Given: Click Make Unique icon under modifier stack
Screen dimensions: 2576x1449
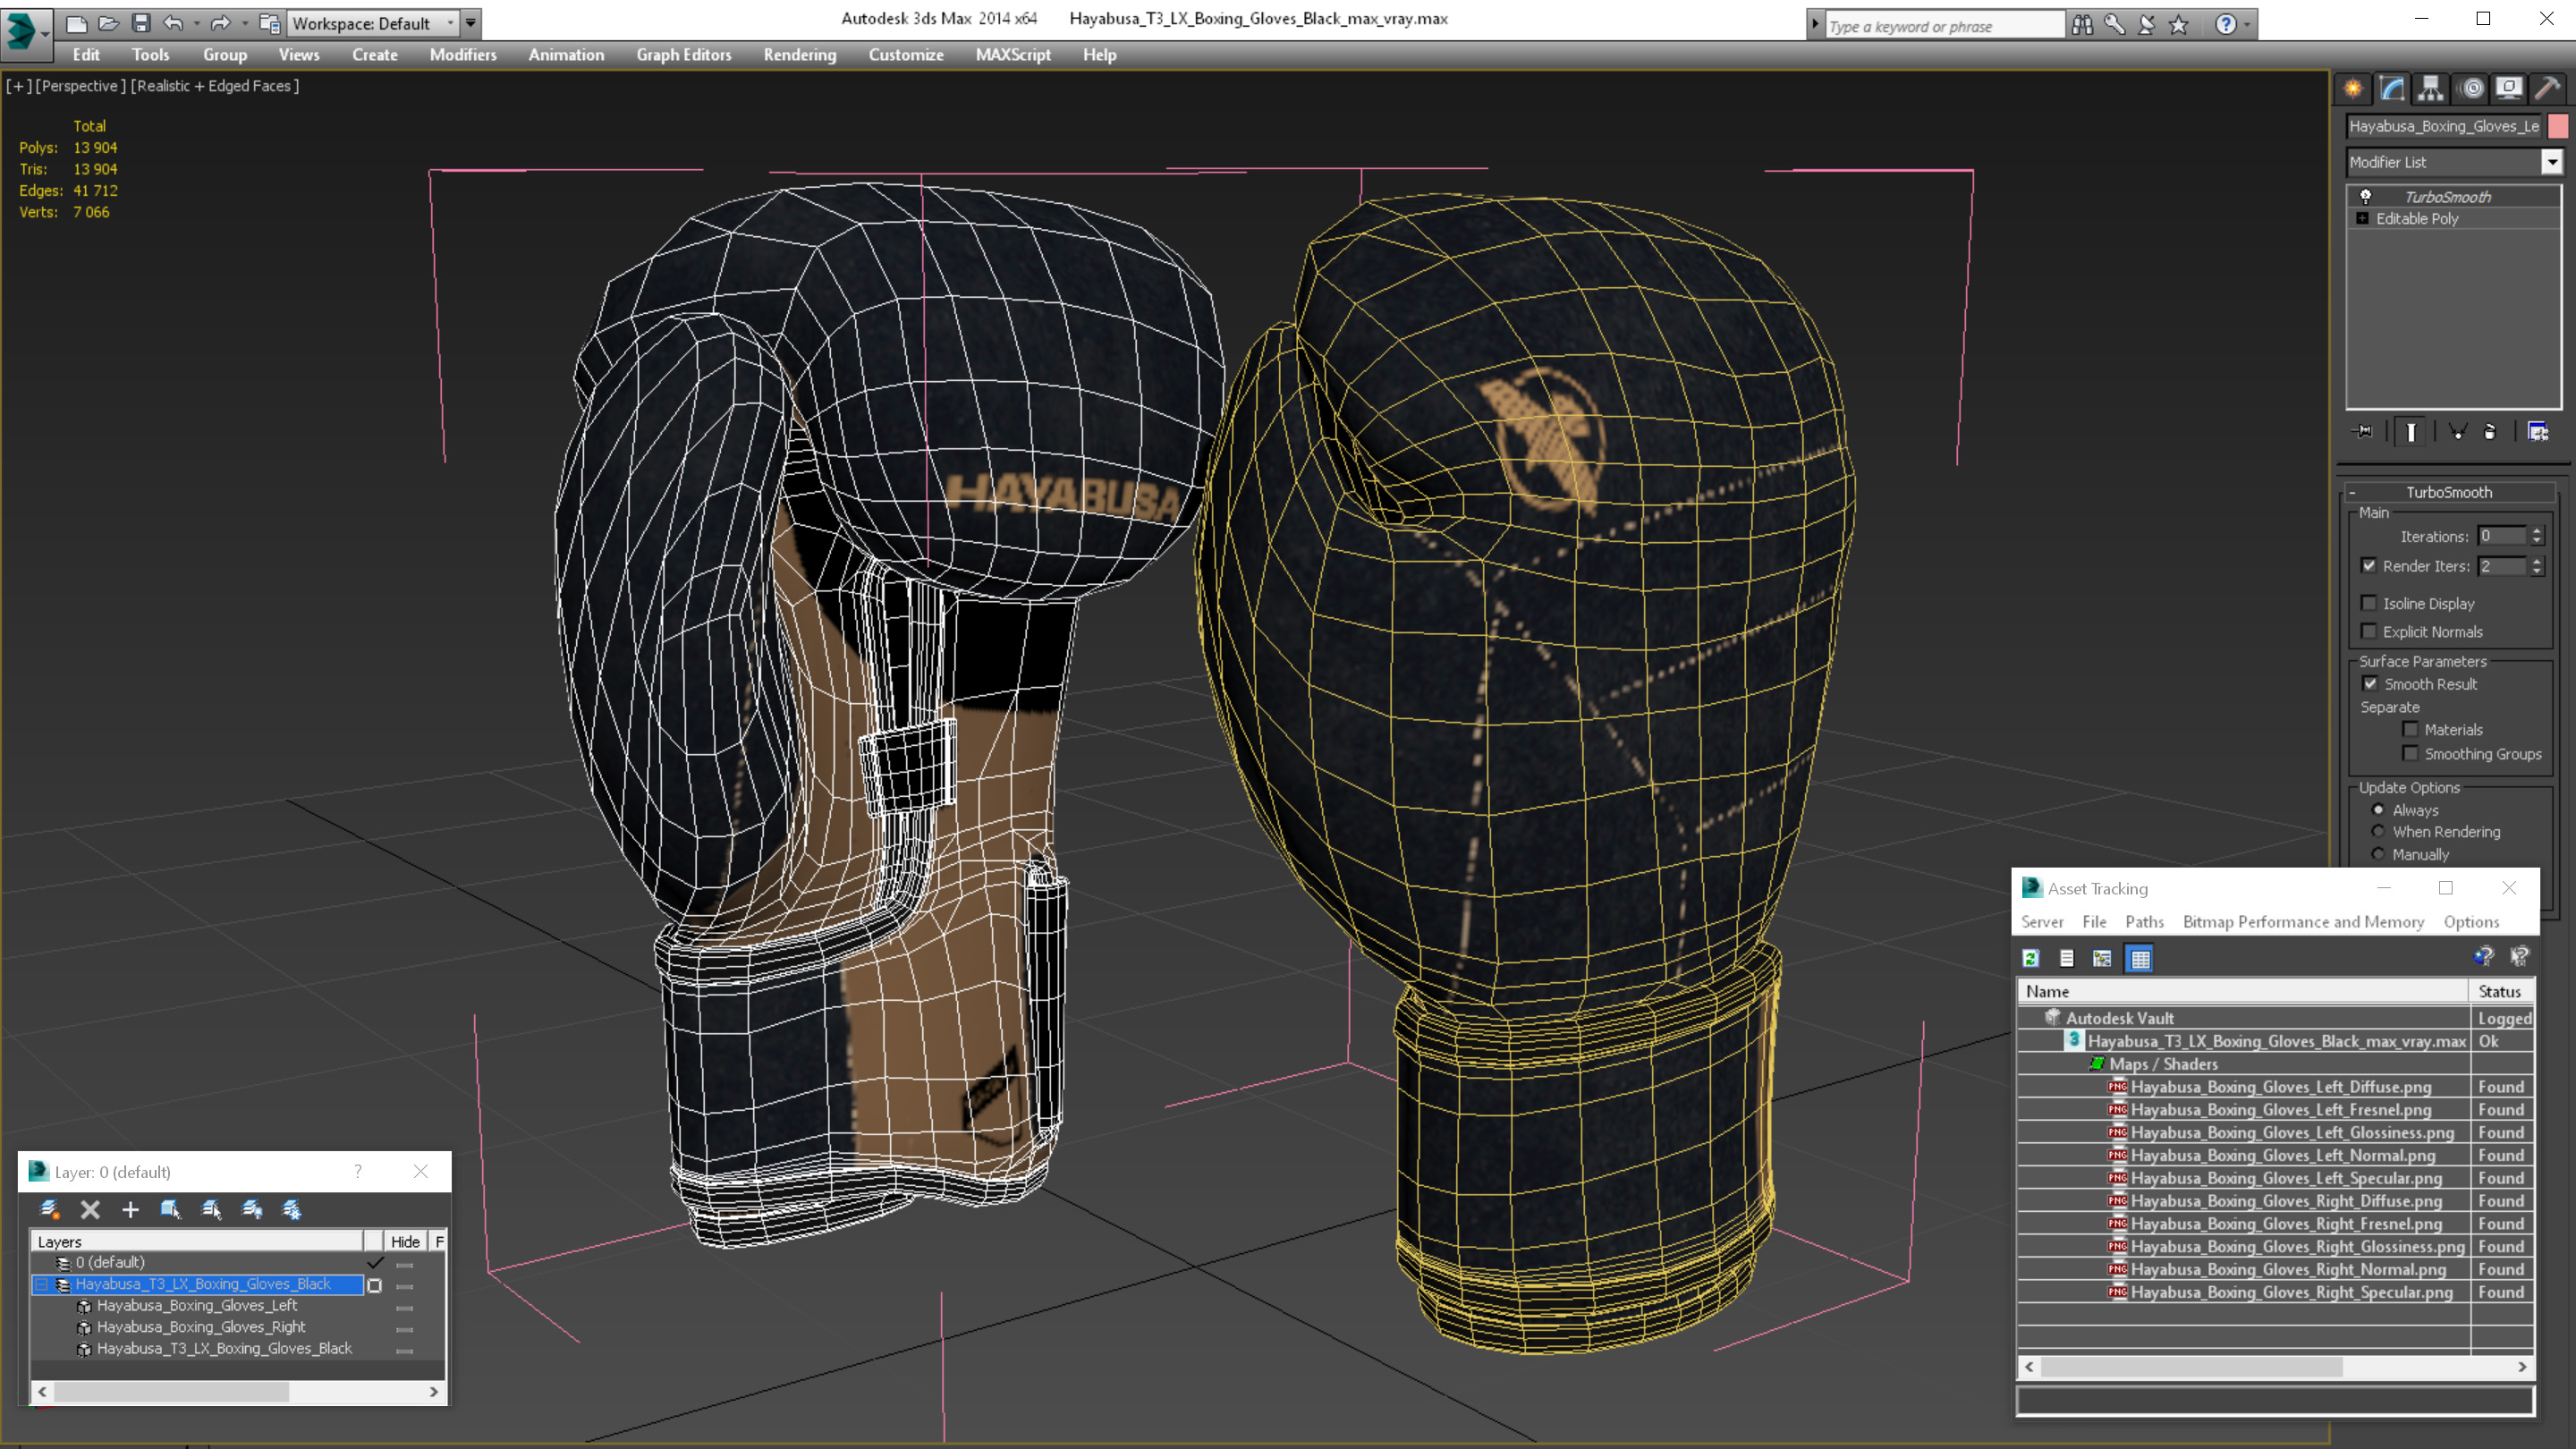Looking at the screenshot, I should point(2458,432).
